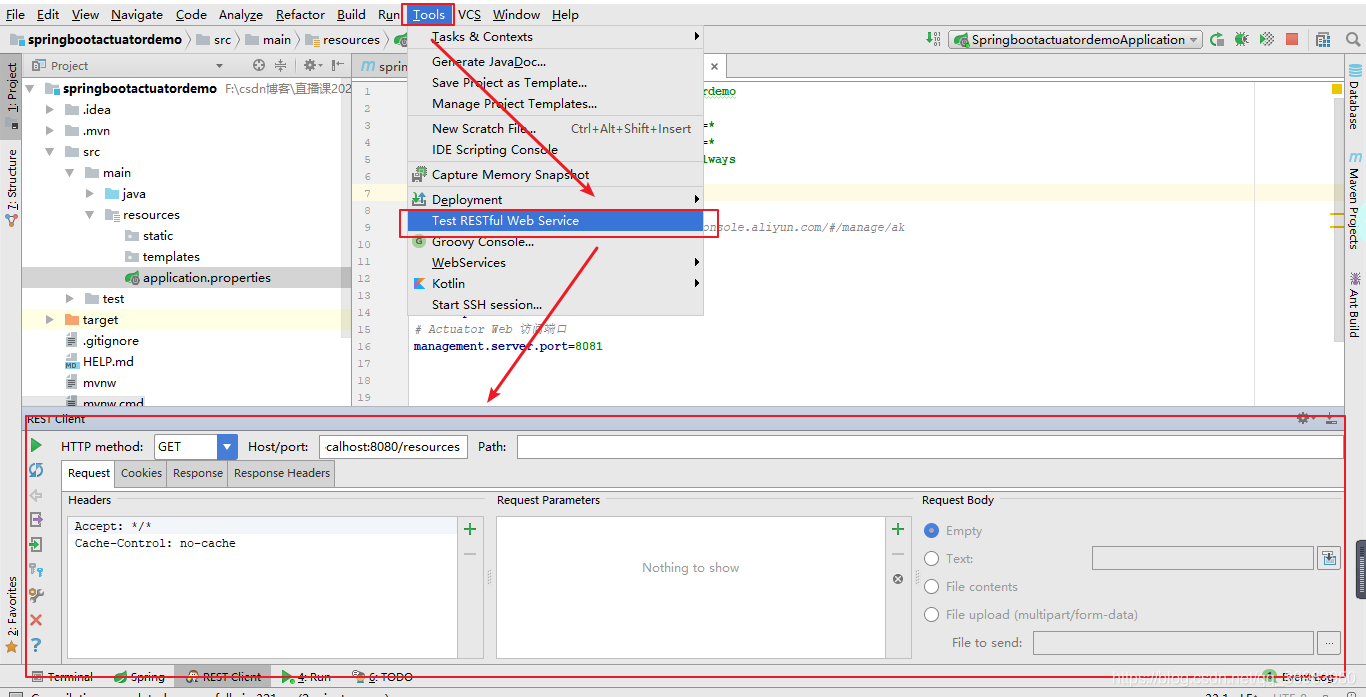Click browse button for File to send
Screen dimensions: 1366x697
click(1329, 642)
